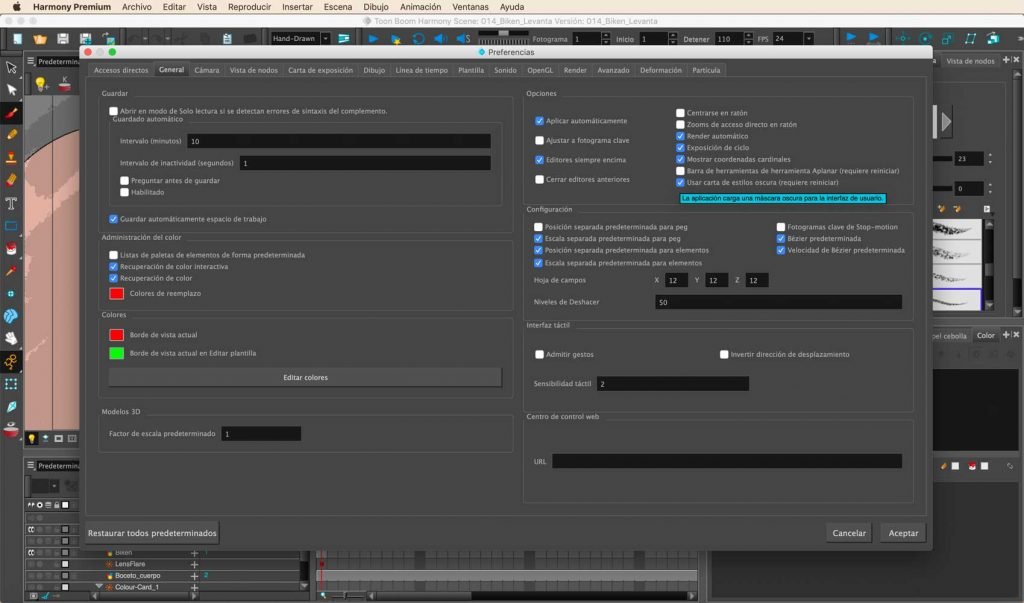This screenshot has height=603, width=1024.
Task: Open the Camera view panel menu icon
Action: (31, 61)
